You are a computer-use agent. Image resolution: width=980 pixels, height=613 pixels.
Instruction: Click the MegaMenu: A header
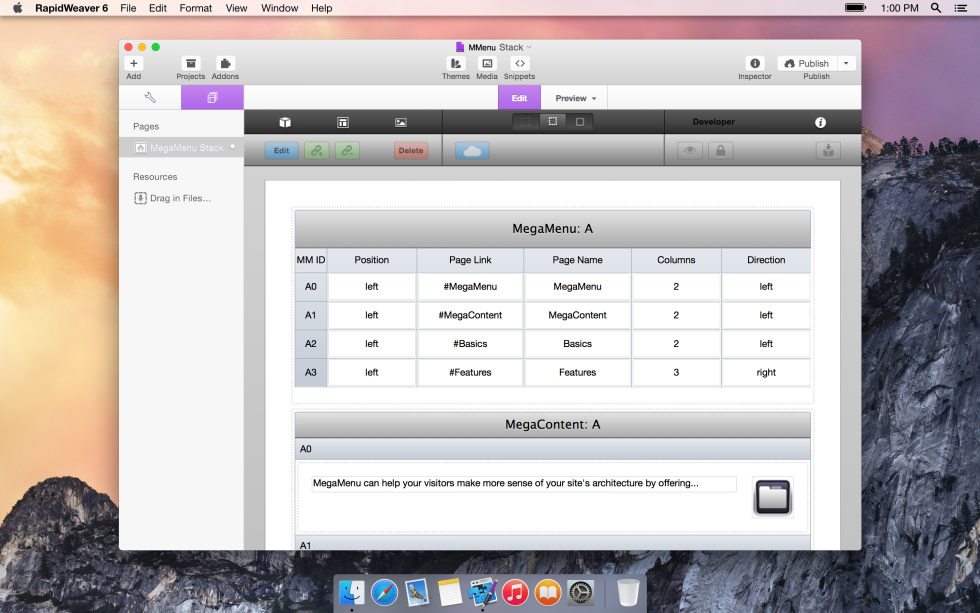552,229
